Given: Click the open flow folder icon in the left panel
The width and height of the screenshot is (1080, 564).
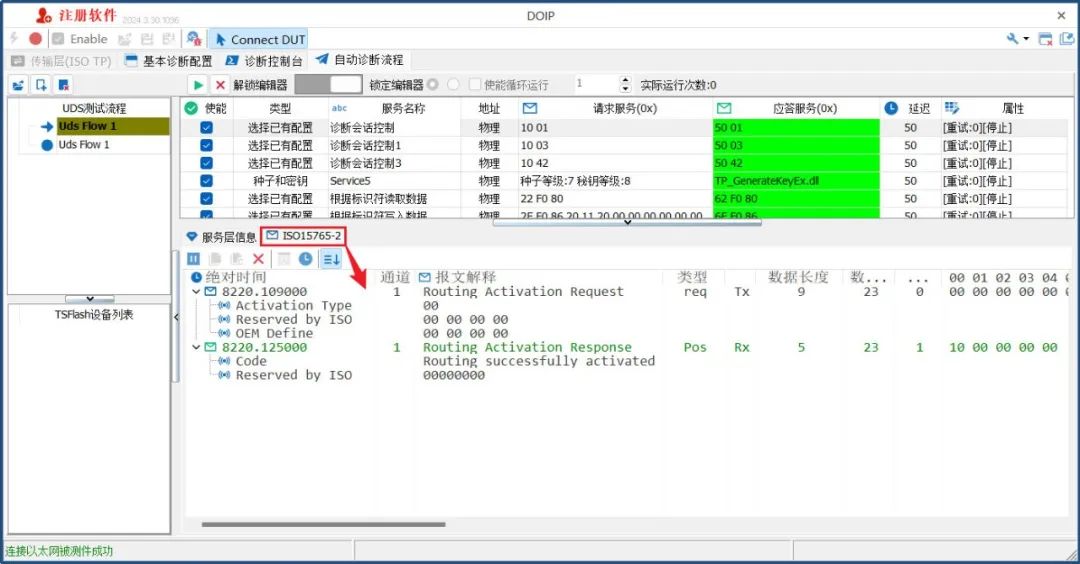Looking at the screenshot, I should (x=19, y=85).
